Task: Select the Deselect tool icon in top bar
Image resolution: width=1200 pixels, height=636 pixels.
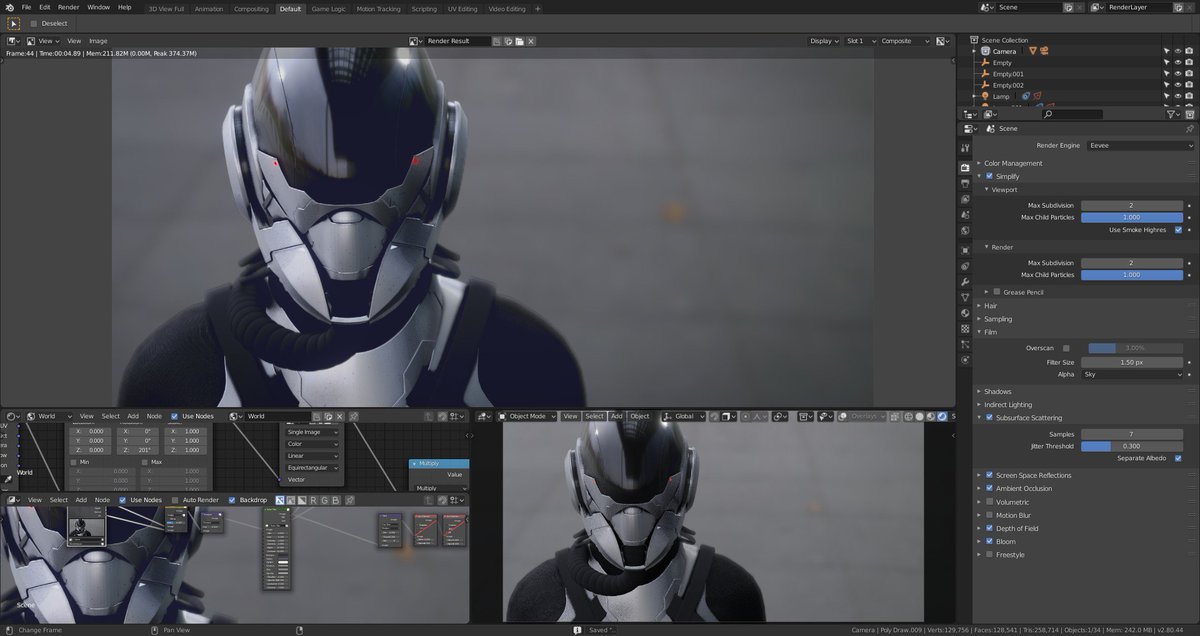Action: coord(14,23)
